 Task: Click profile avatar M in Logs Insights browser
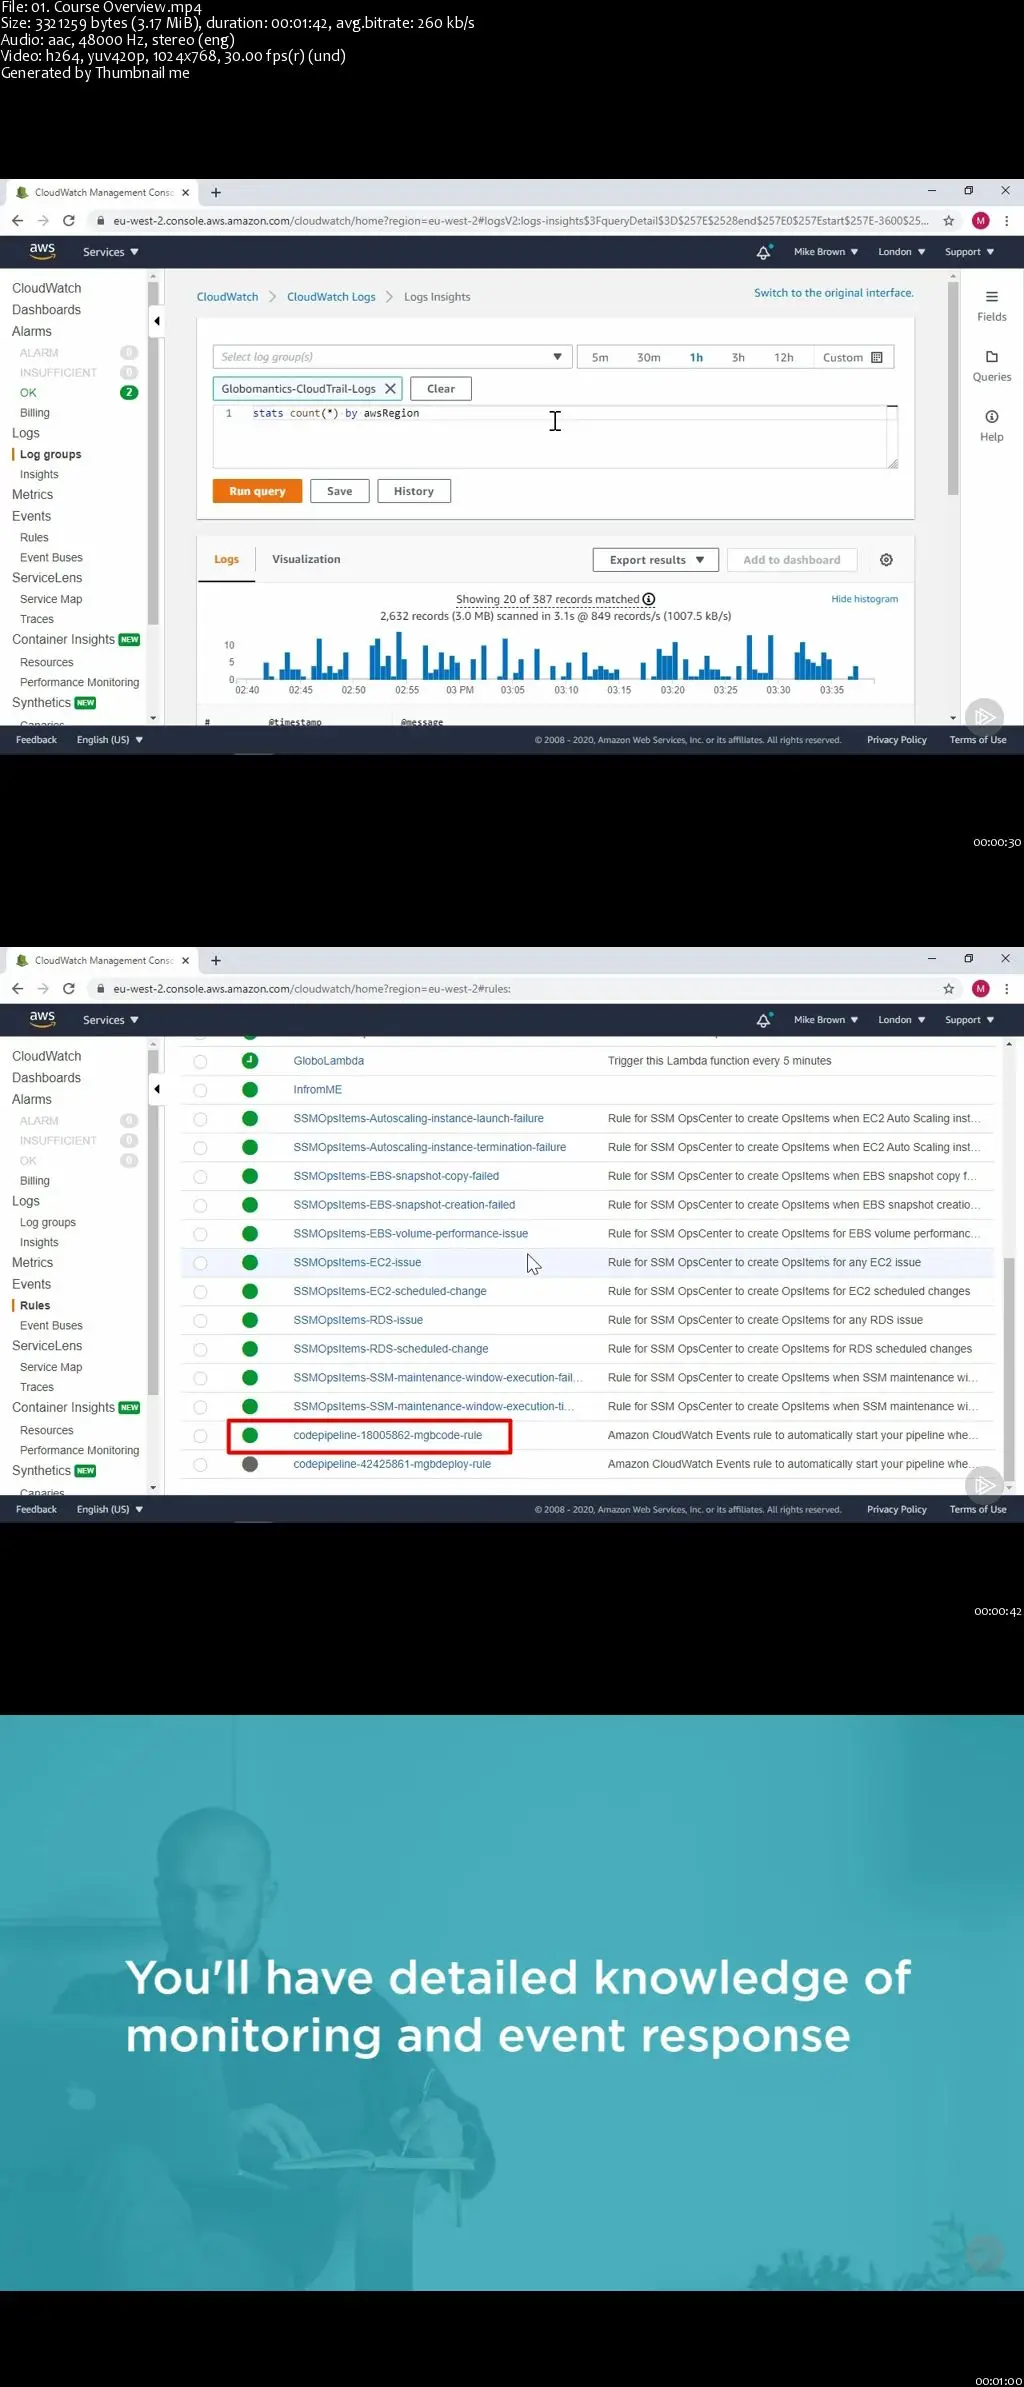click(981, 221)
